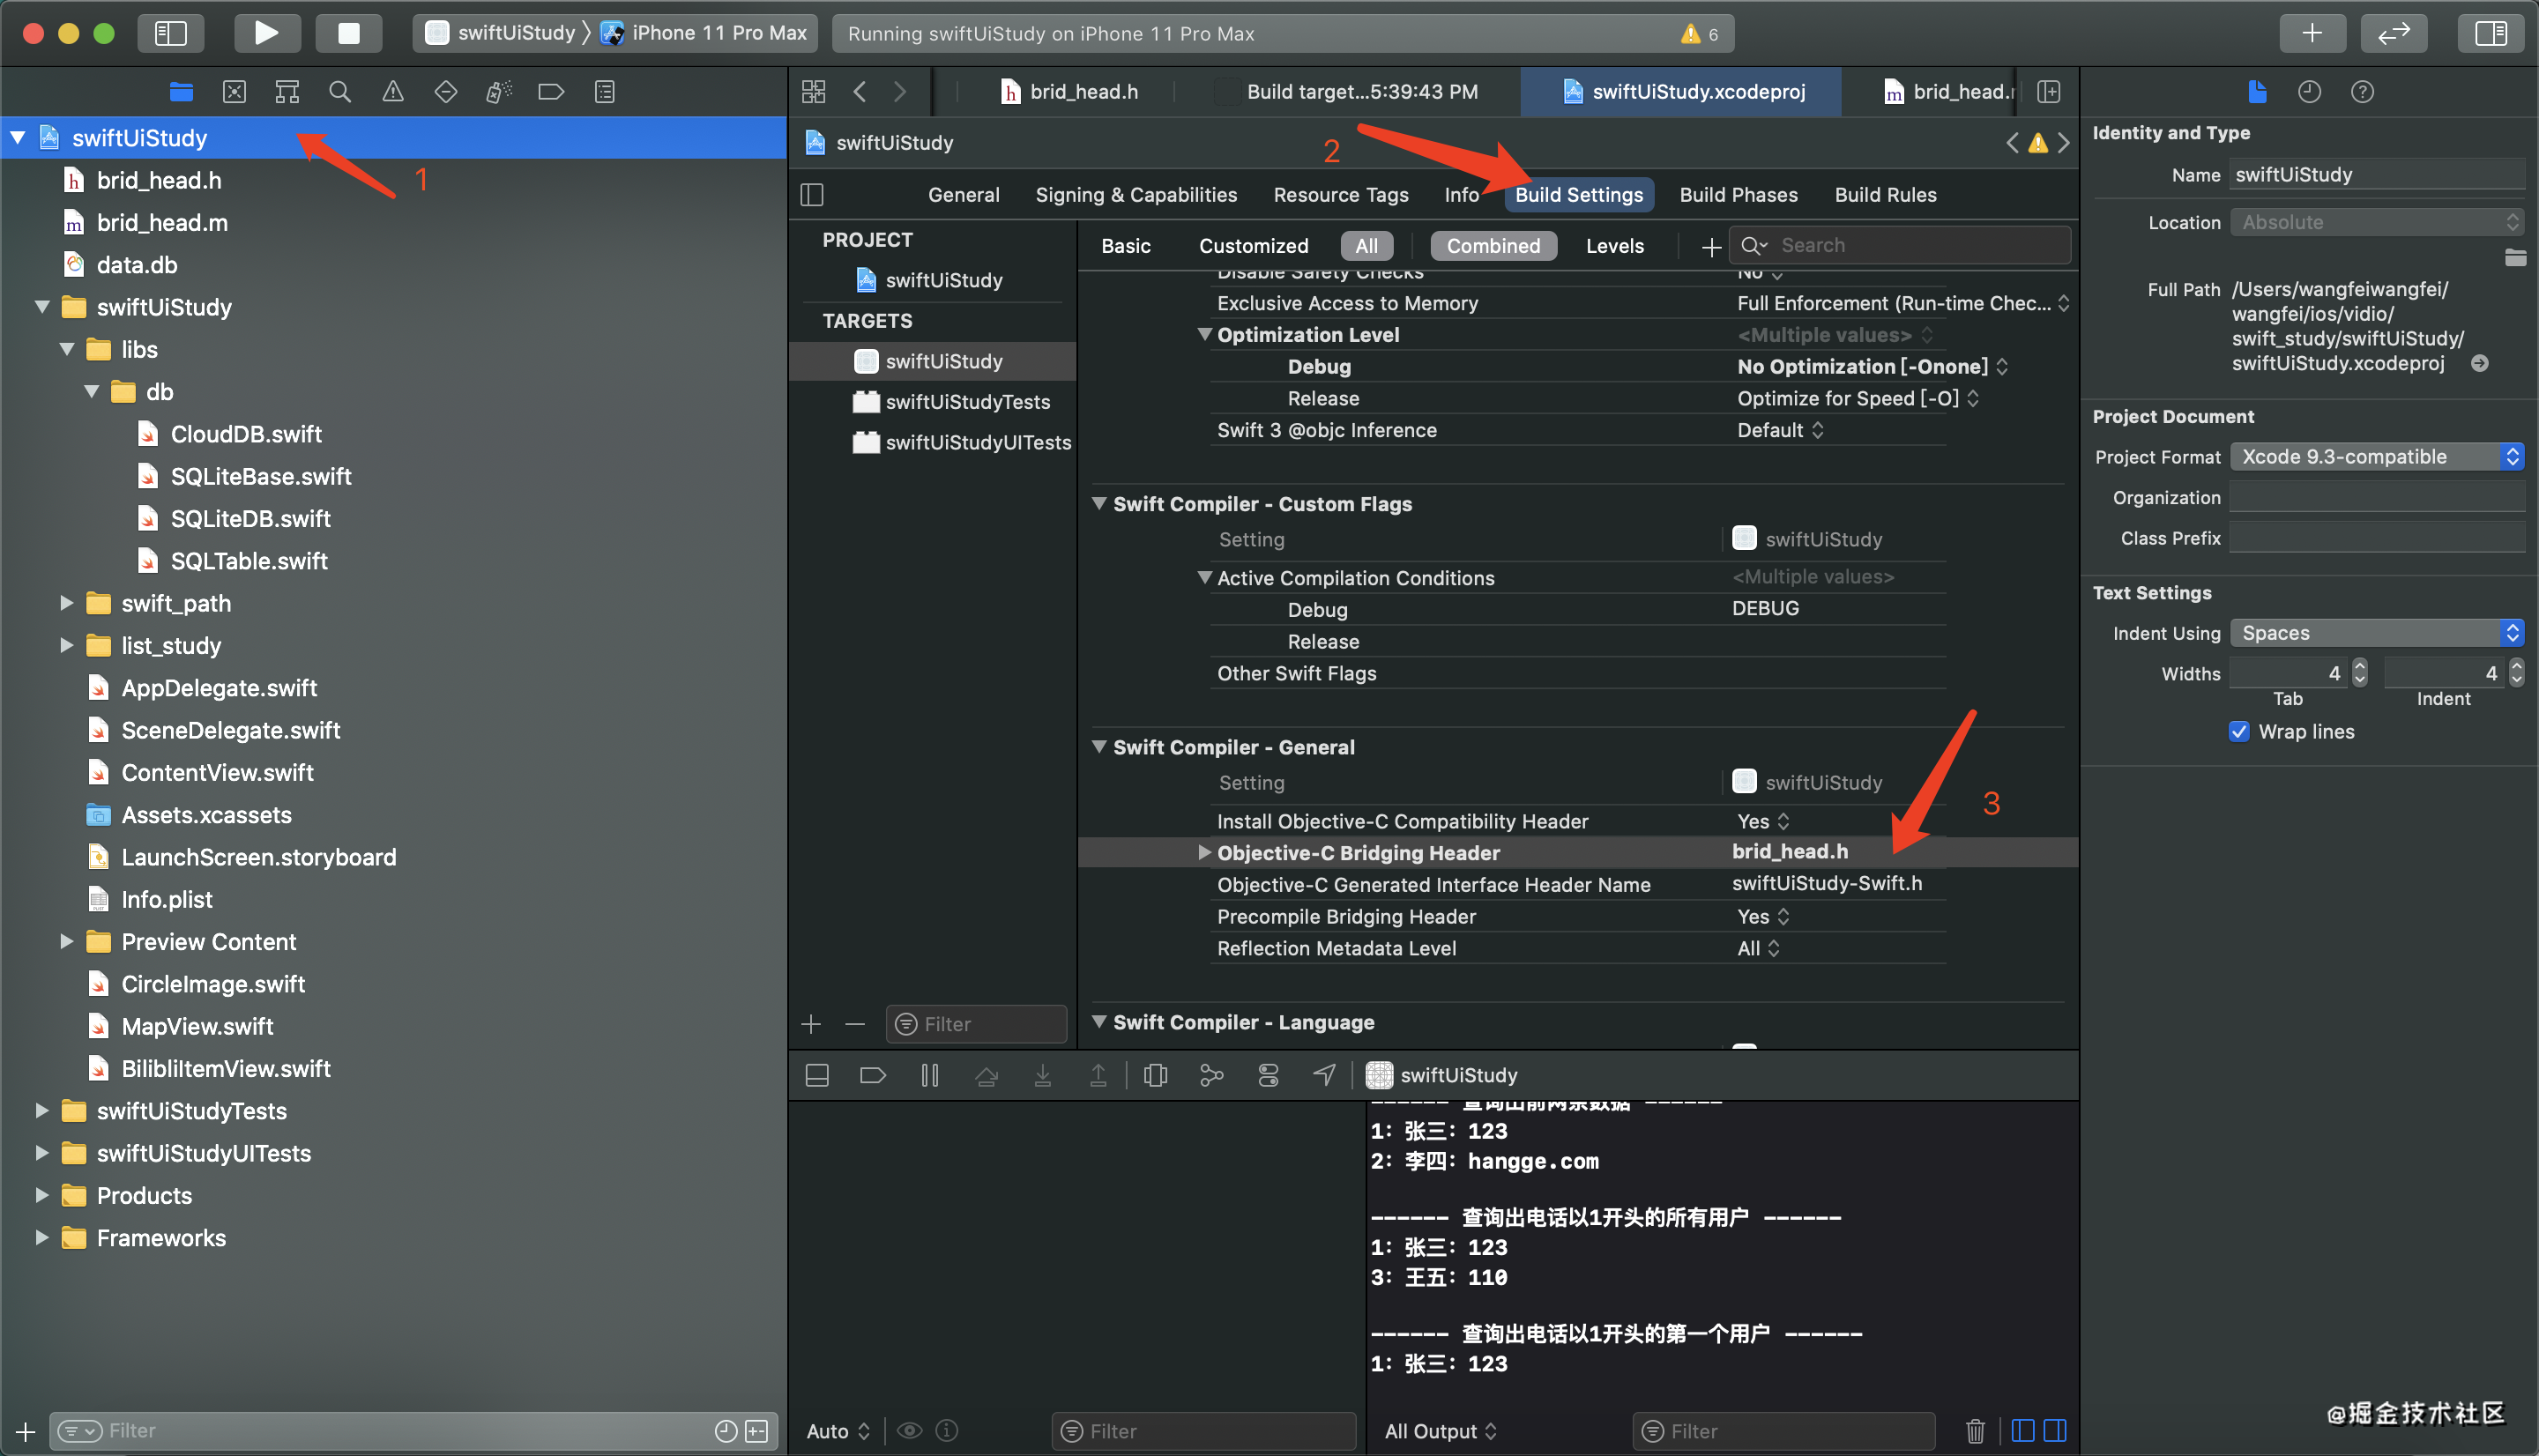
Task: Remove selected target with minus
Action: pyautogui.click(x=855, y=1024)
